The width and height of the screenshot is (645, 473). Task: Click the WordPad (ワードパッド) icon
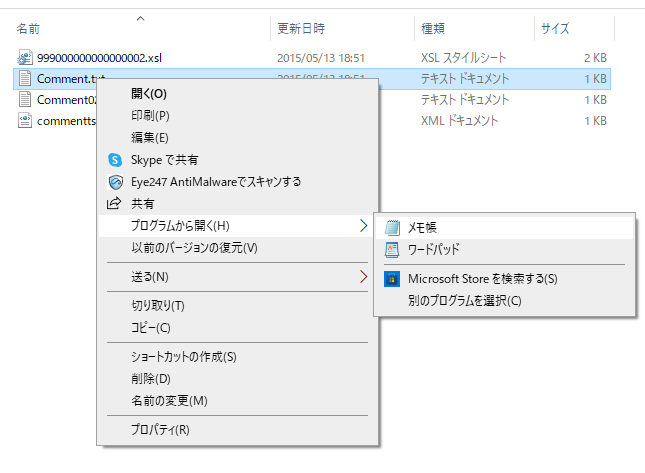point(392,250)
